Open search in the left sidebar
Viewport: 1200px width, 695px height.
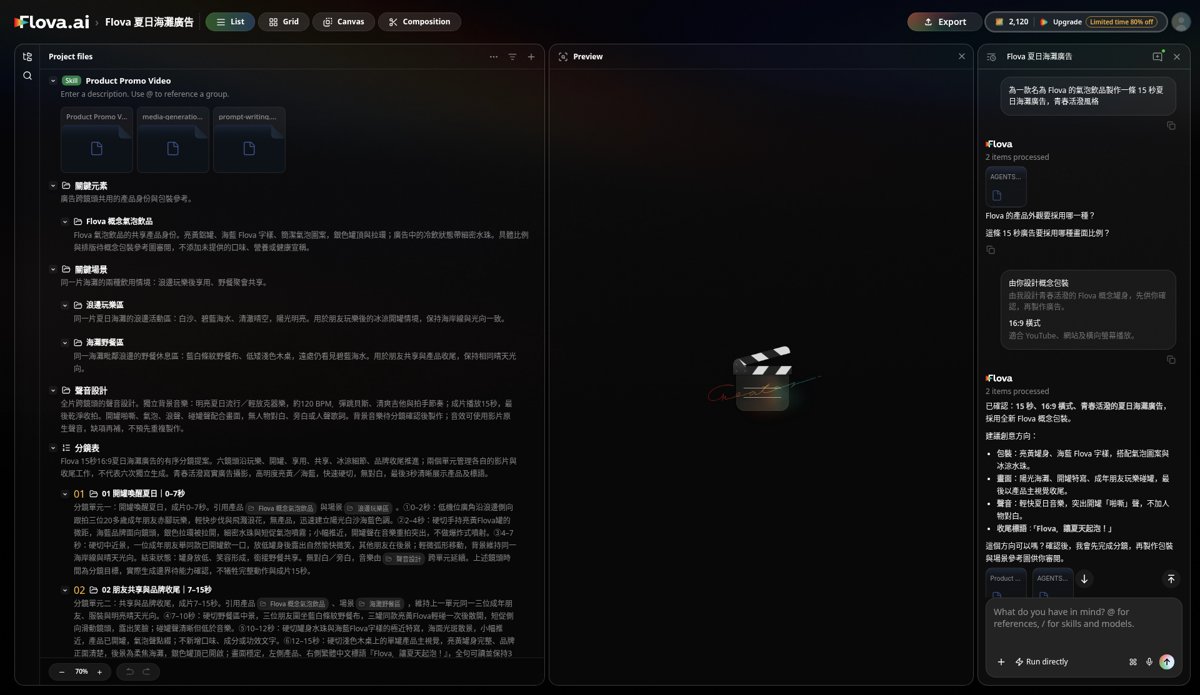[x=27, y=75]
